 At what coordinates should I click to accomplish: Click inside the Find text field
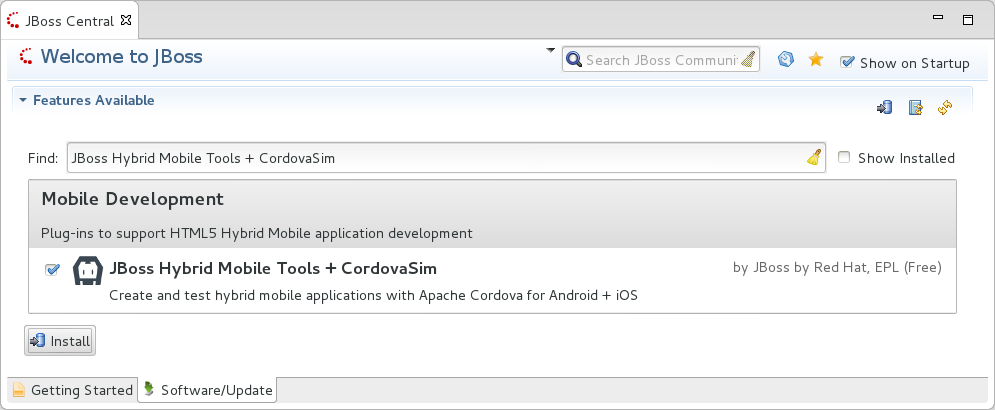coord(446,157)
